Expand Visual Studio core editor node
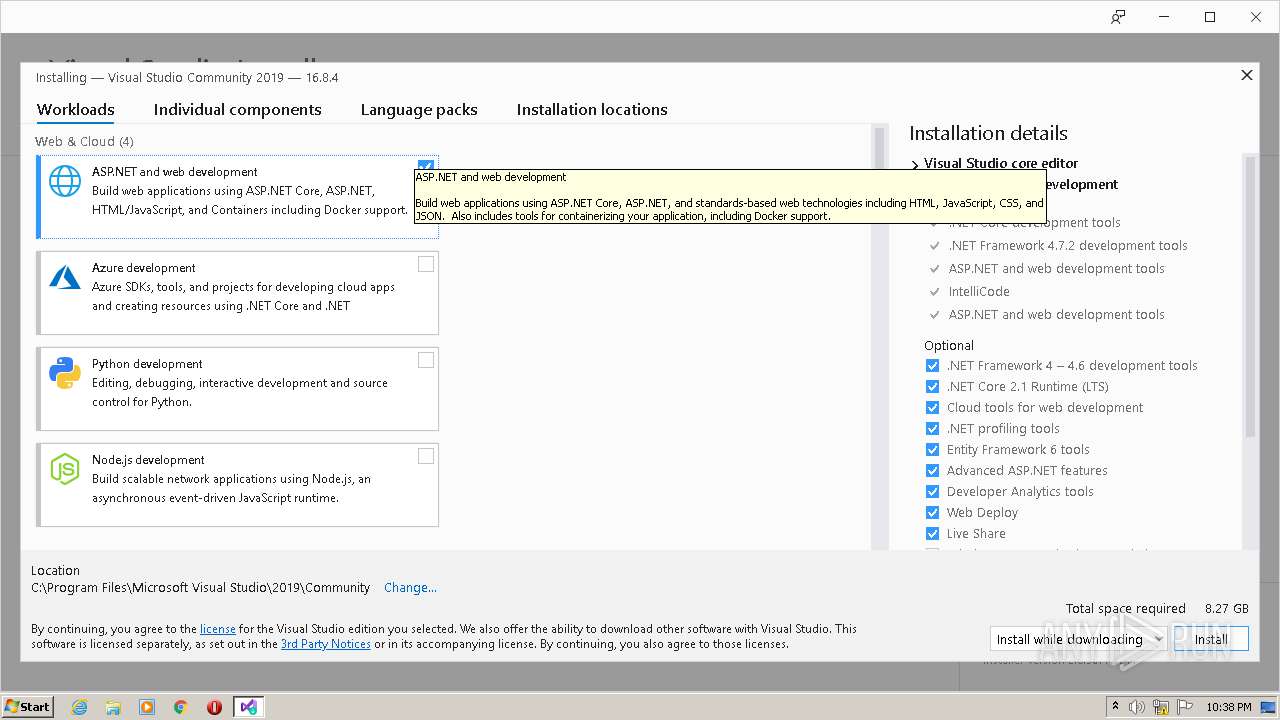This screenshot has width=1280, height=720. (x=915, y=164)
